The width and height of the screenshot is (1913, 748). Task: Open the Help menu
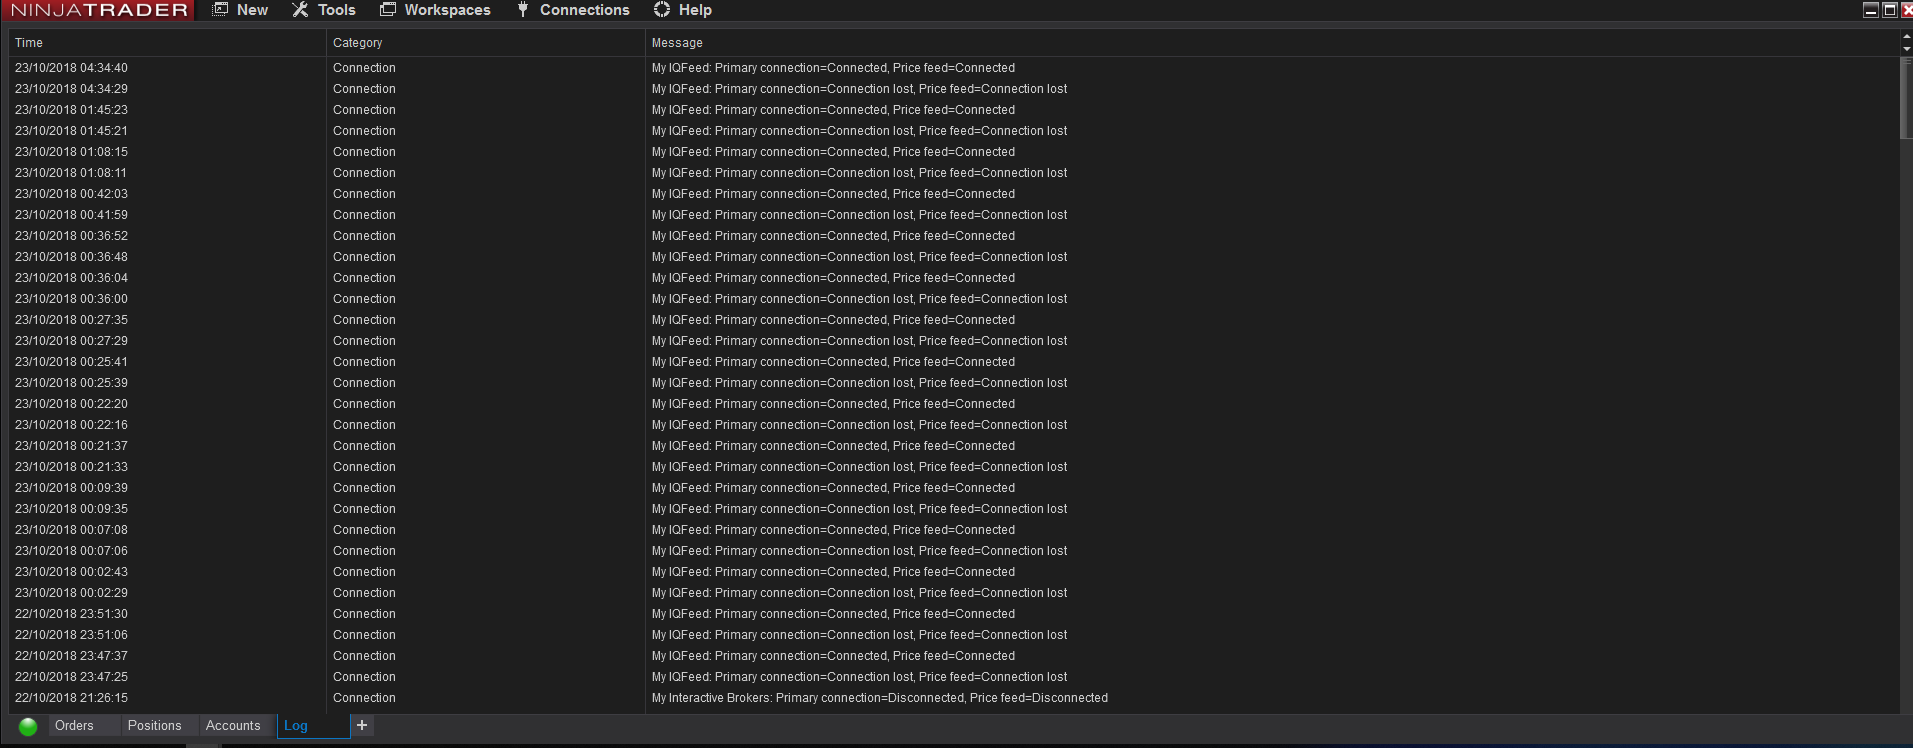coord(683,10)
